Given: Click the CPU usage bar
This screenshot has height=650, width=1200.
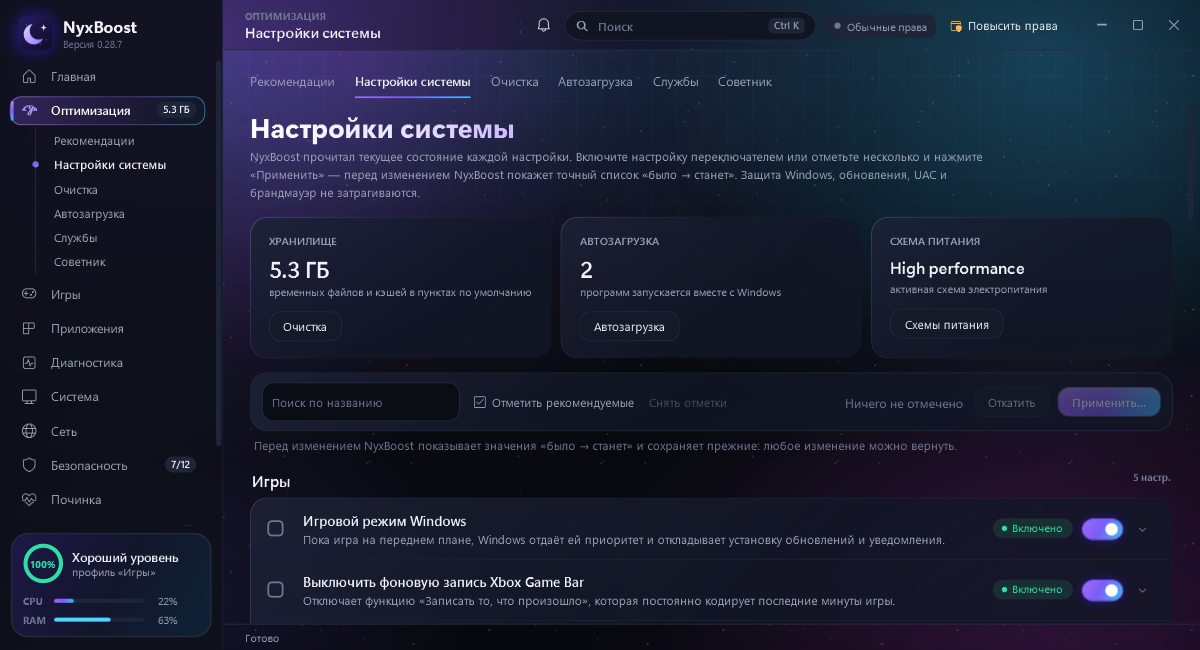Looking at the screenshot, I should point(99,601).
